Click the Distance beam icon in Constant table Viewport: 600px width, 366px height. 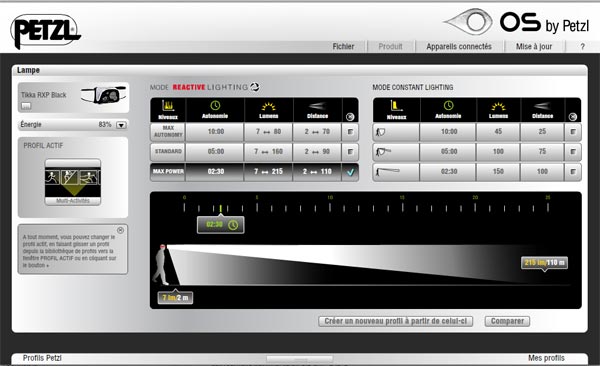[542, 106]
